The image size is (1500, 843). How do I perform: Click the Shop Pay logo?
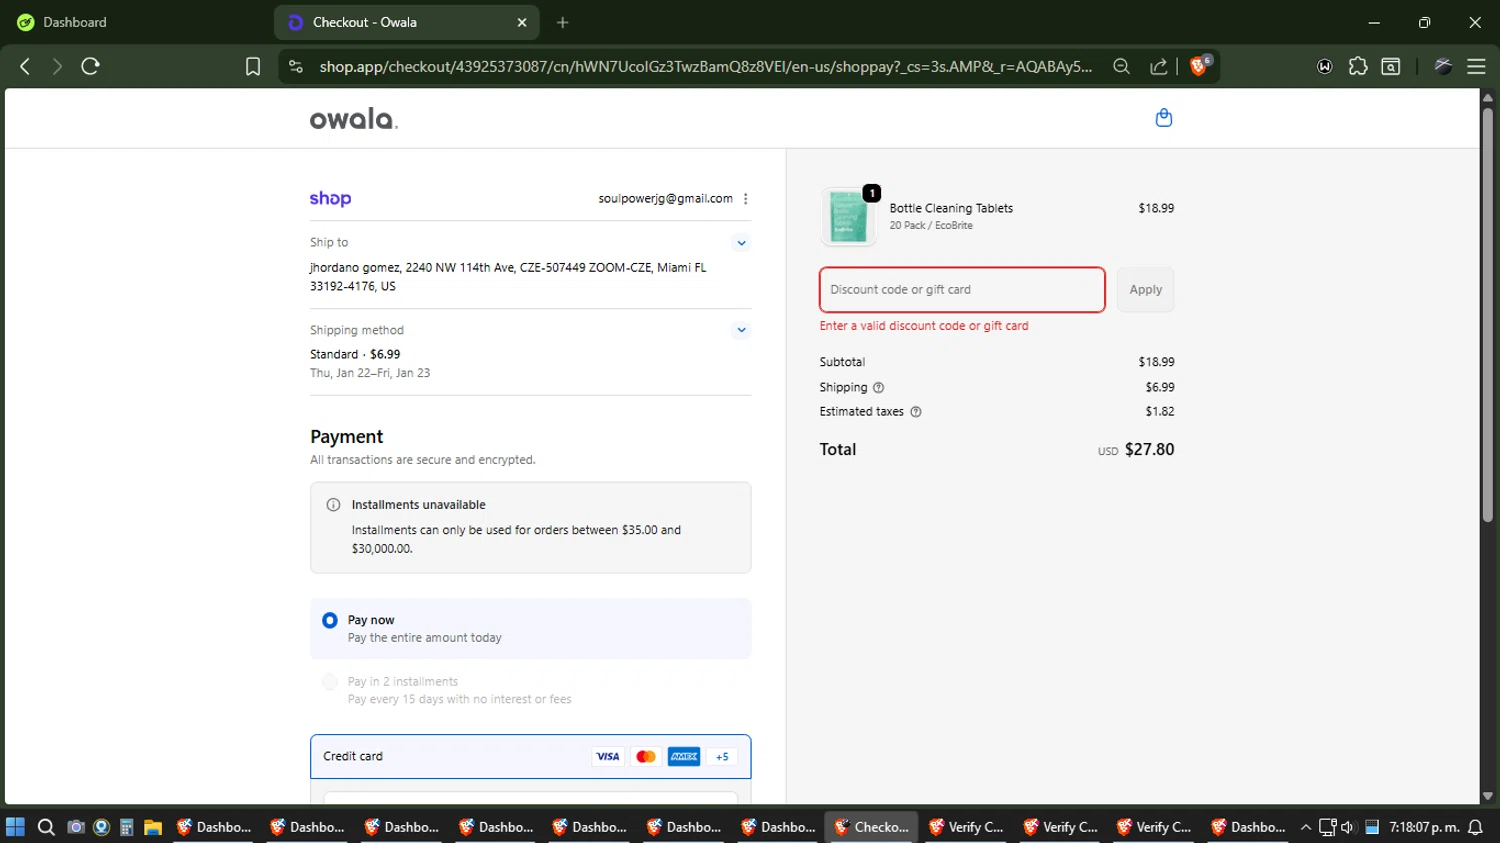coord(330,198)
